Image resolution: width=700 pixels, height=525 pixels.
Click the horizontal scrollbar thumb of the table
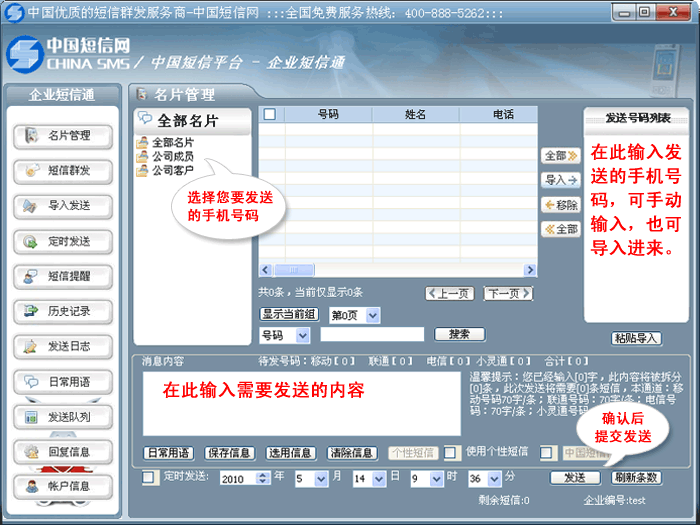pos(294,270)
